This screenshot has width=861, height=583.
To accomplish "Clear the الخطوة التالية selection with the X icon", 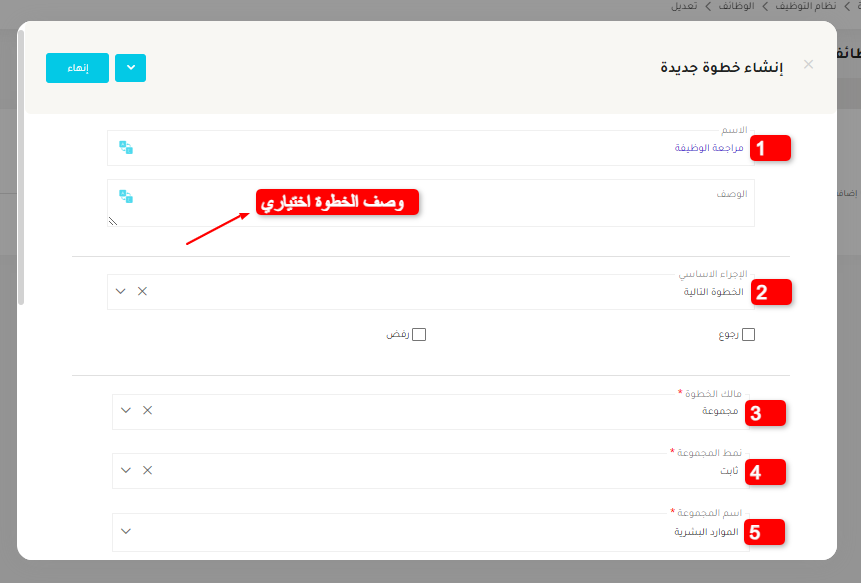I will 143,291.
